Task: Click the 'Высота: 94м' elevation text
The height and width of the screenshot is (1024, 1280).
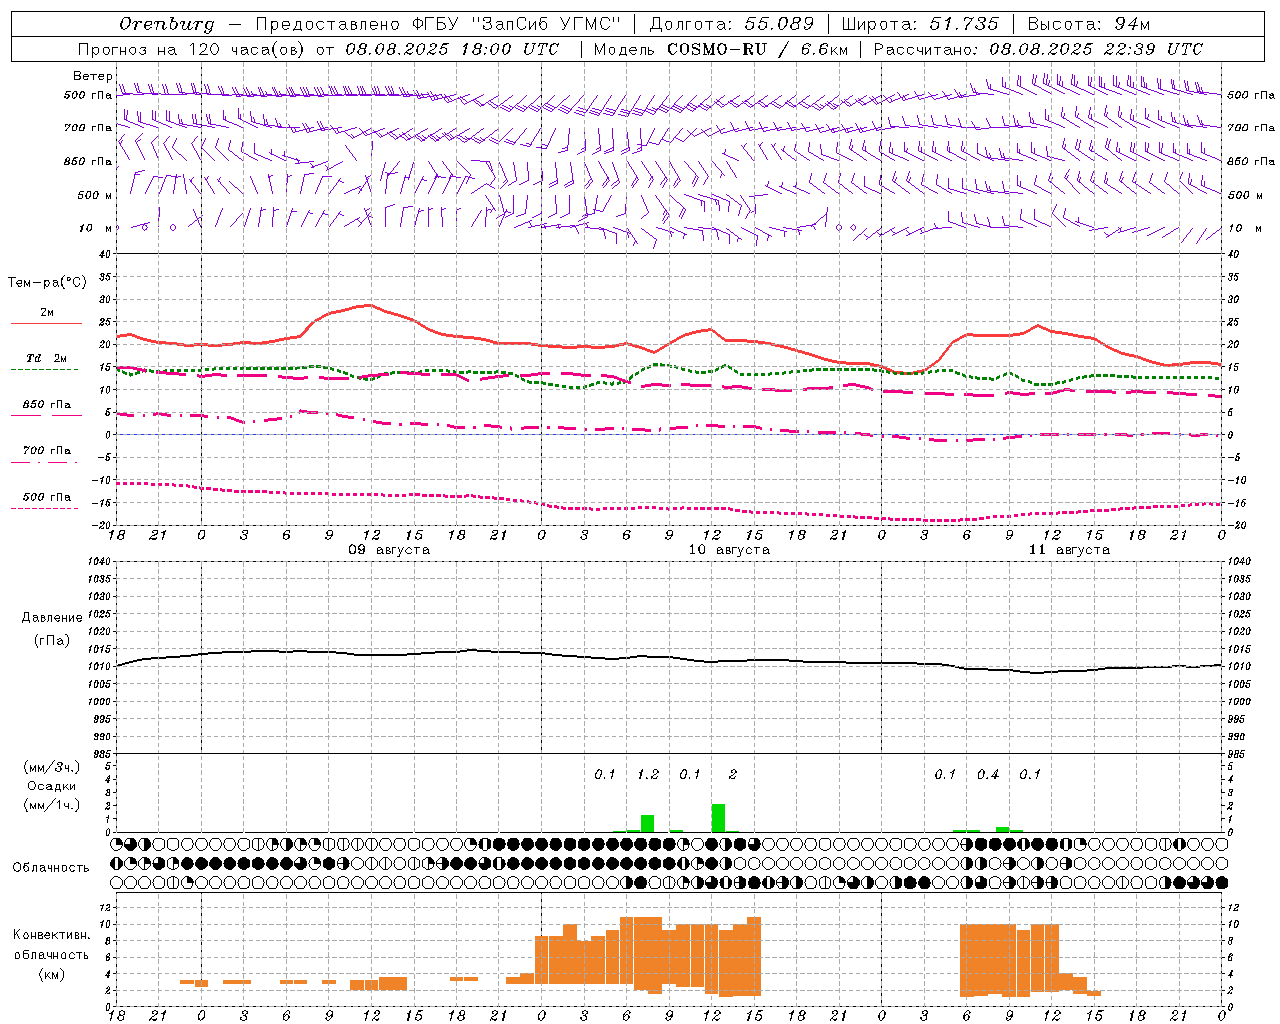Action: [1089, 24]
